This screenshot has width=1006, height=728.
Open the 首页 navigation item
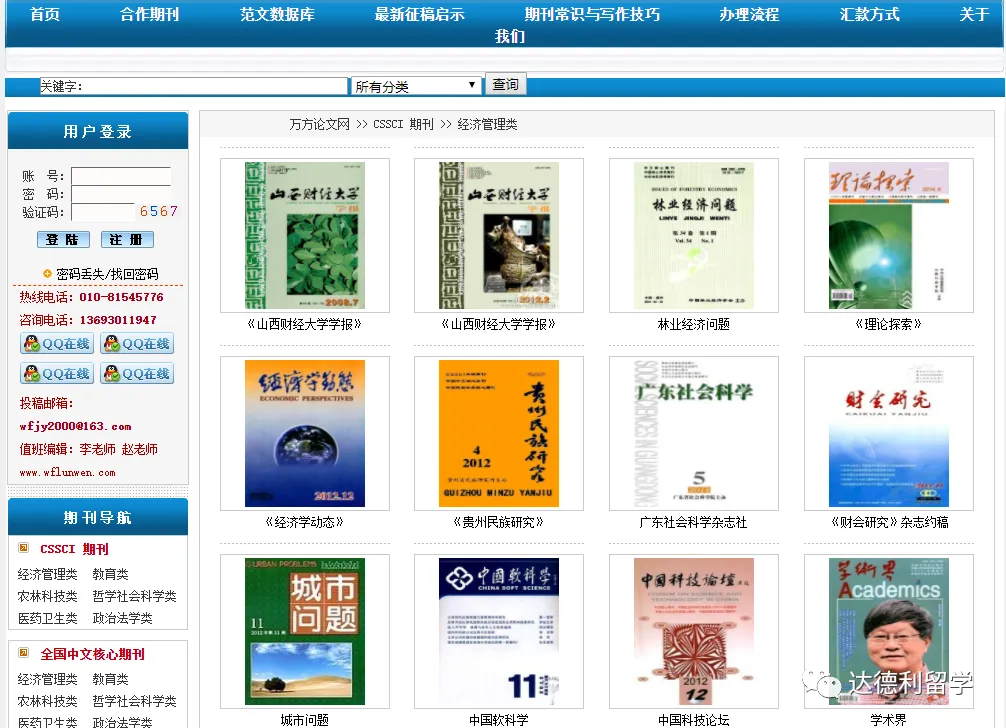click(x=45, y=14)
